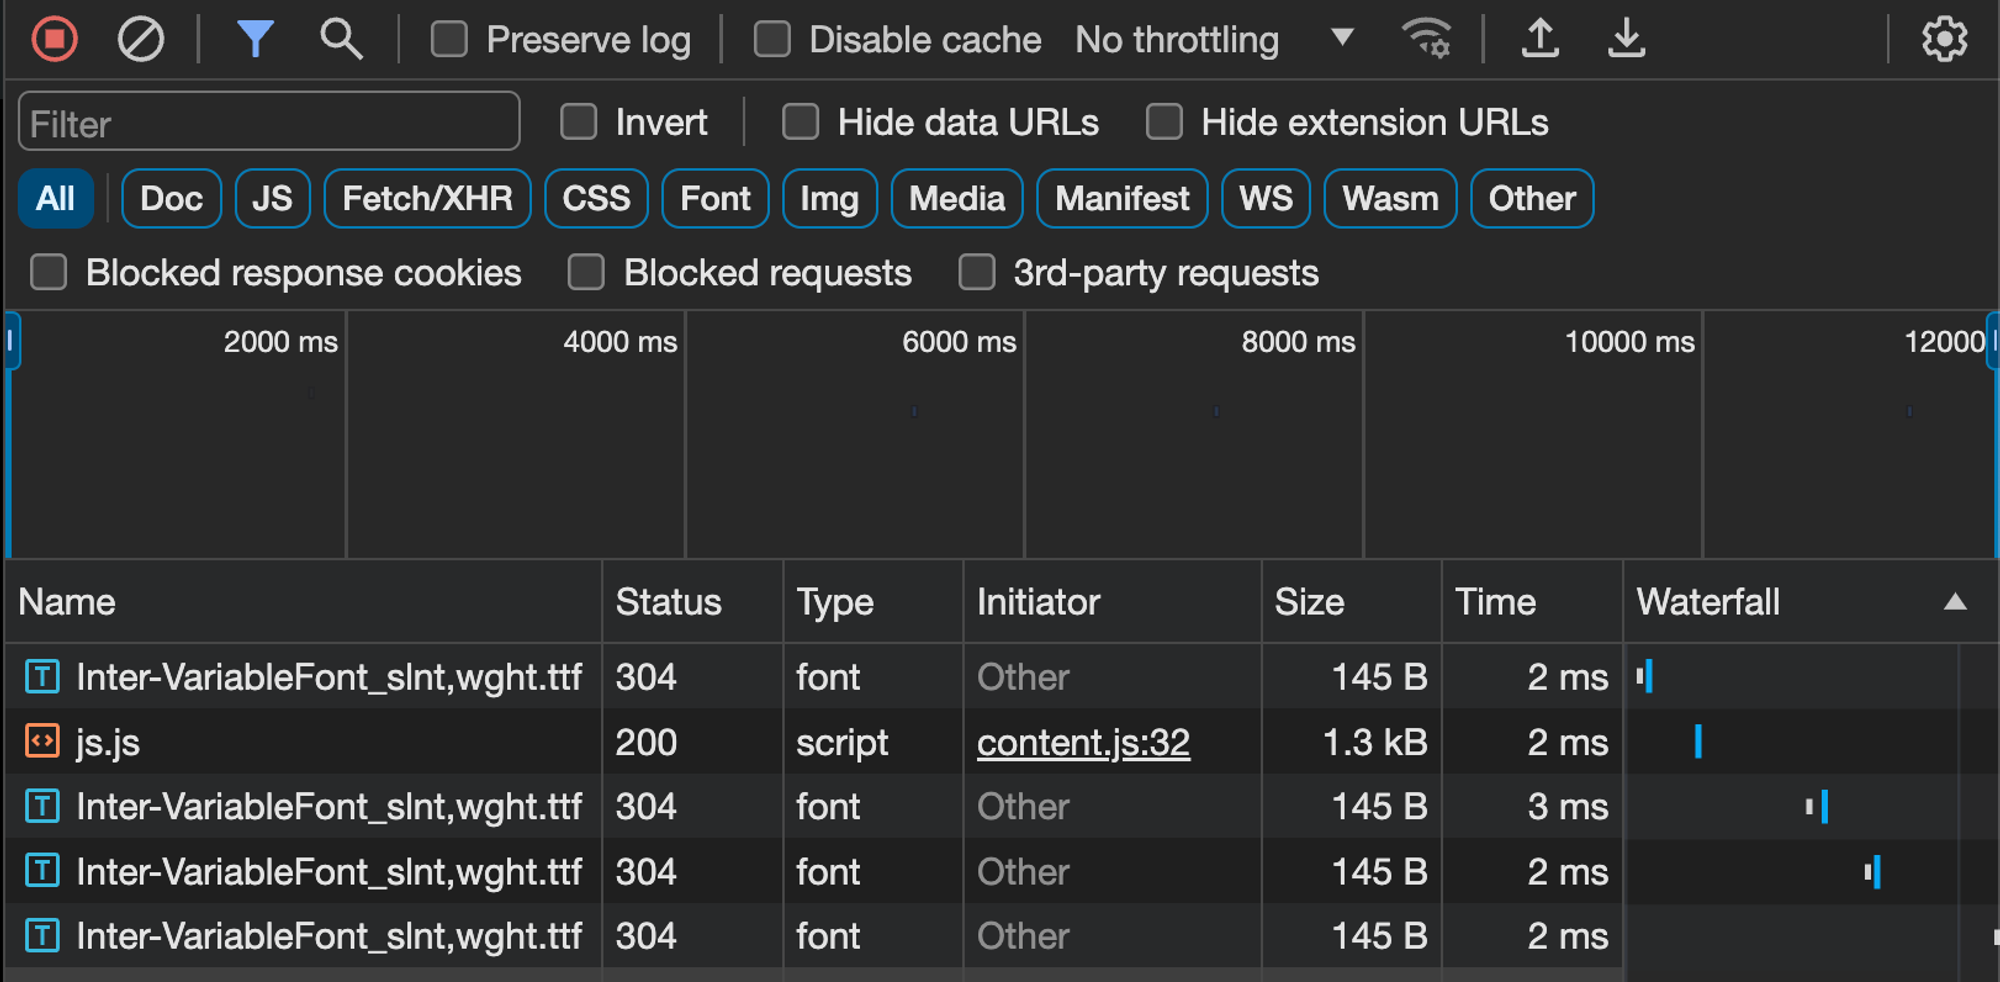Check Blocked response cookies
2000x982 pixels.
48,272
